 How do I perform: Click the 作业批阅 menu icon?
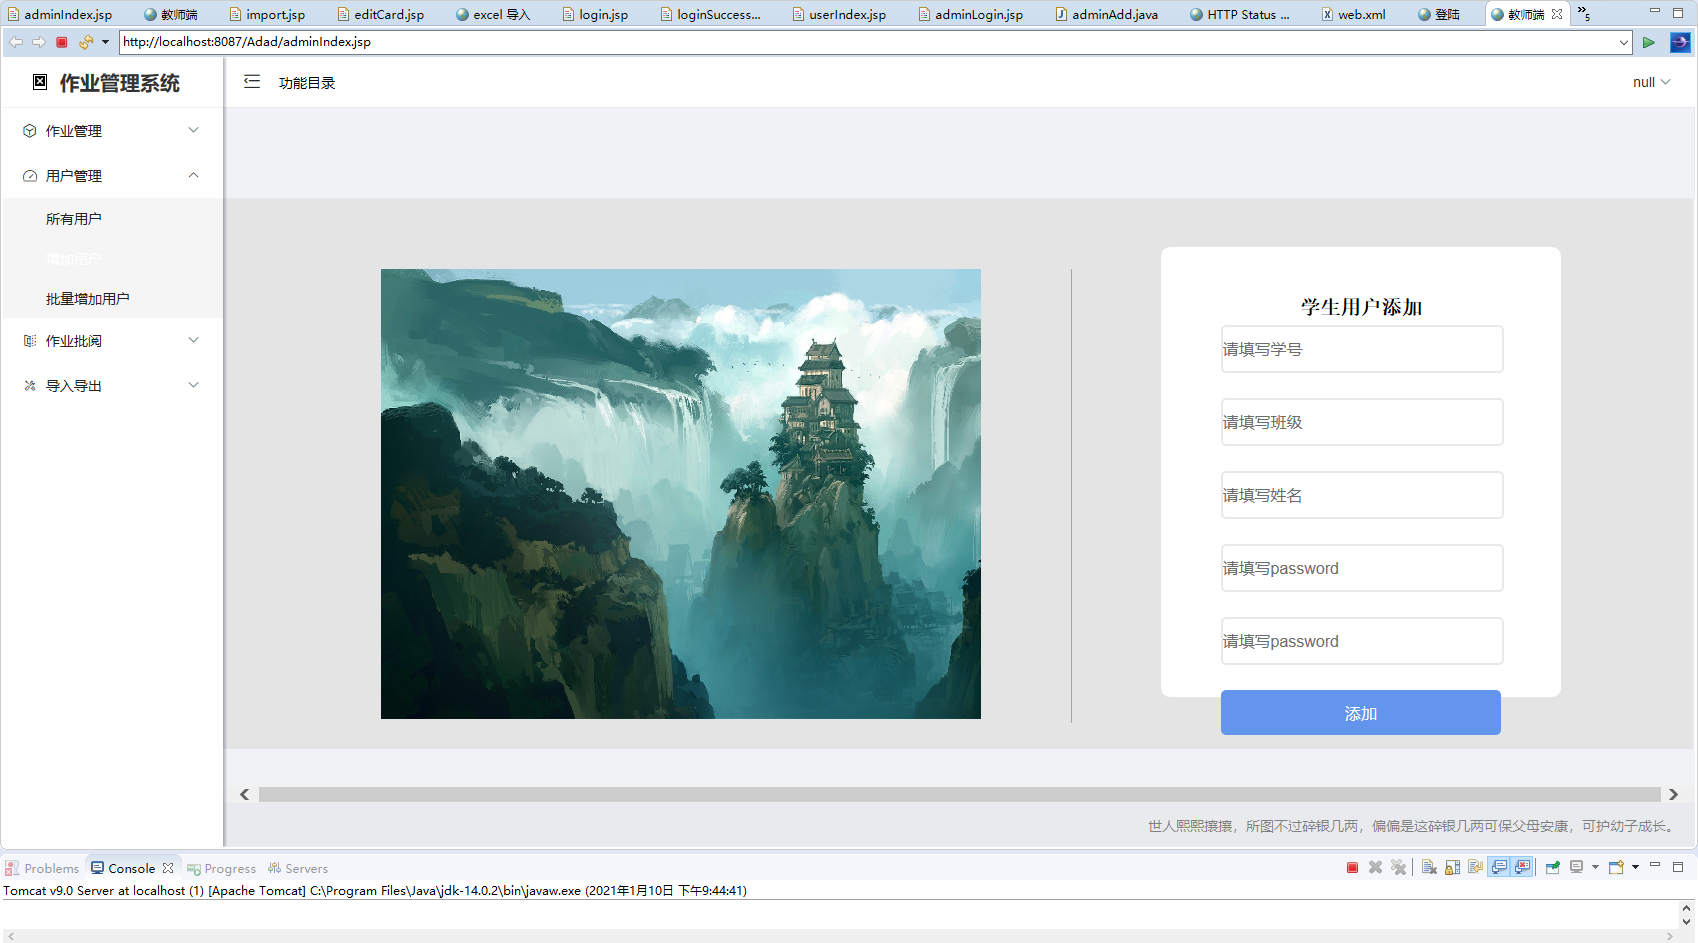[30, 341]
